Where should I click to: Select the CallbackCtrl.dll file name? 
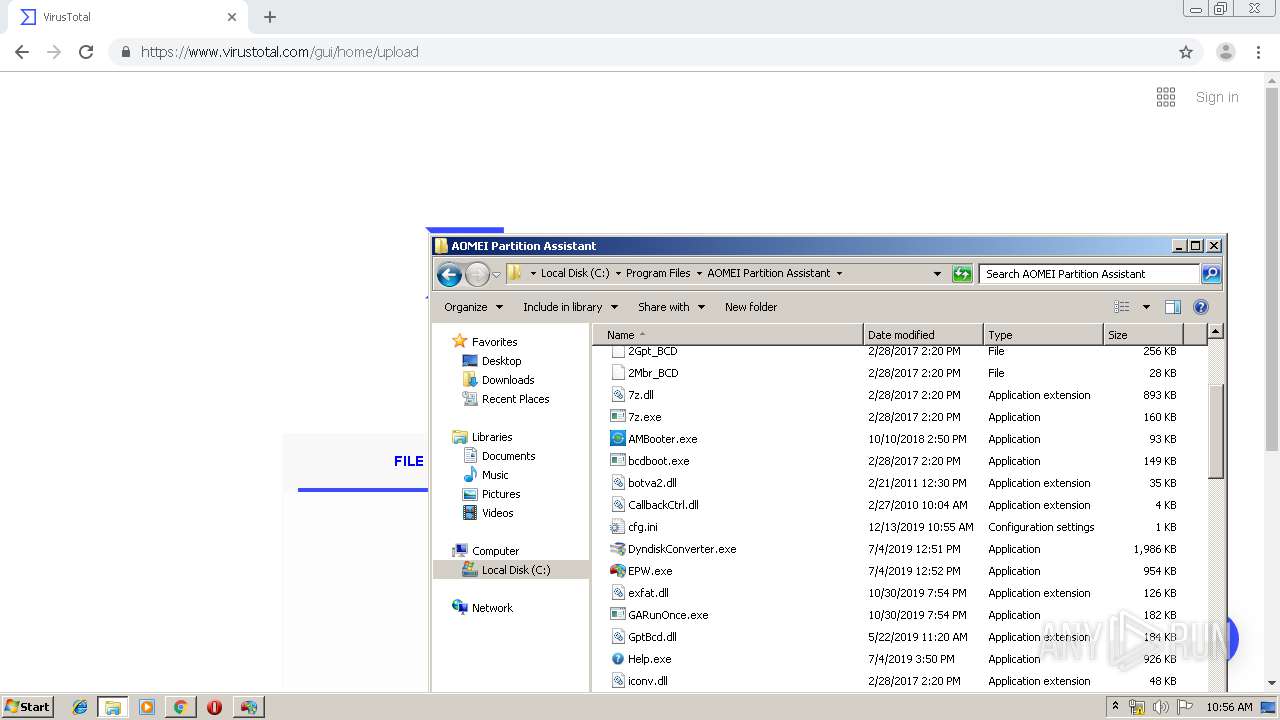(x=663, y=505)
